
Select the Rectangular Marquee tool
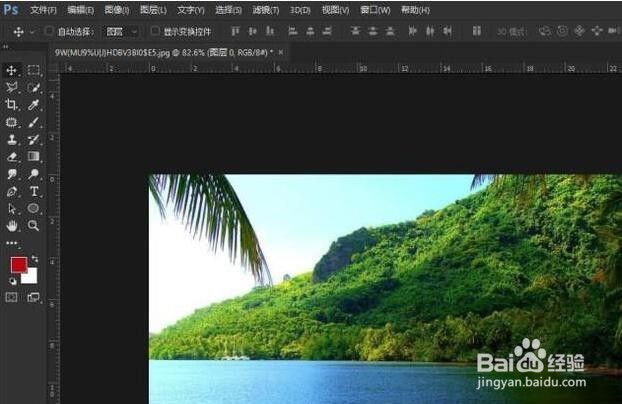[x=33, y=70]
